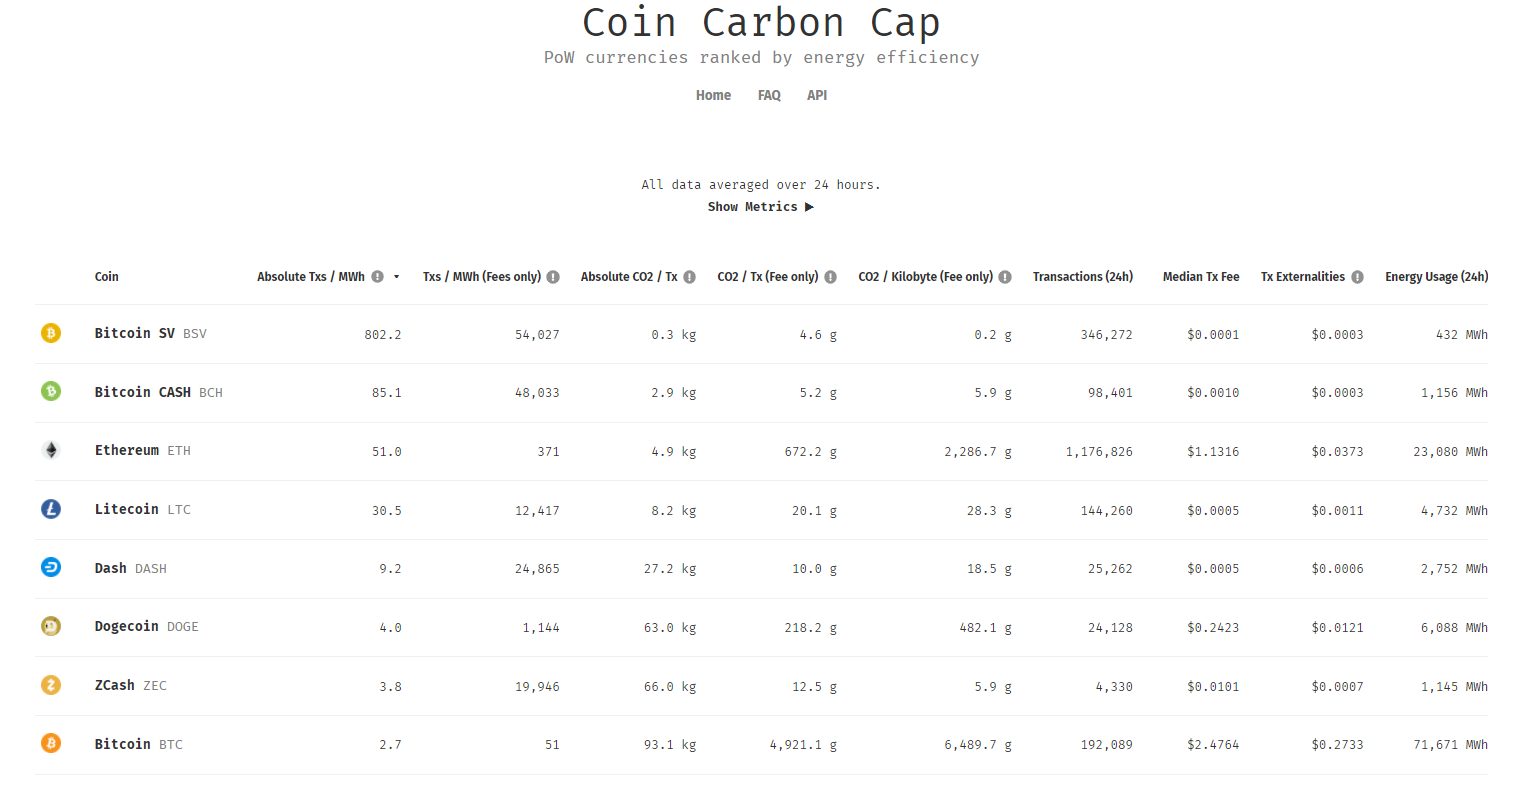The width and height of the screenshot is (1516, 789).
Task: Click the Dogecoin DOGE row name
Action: pos(147,626)
